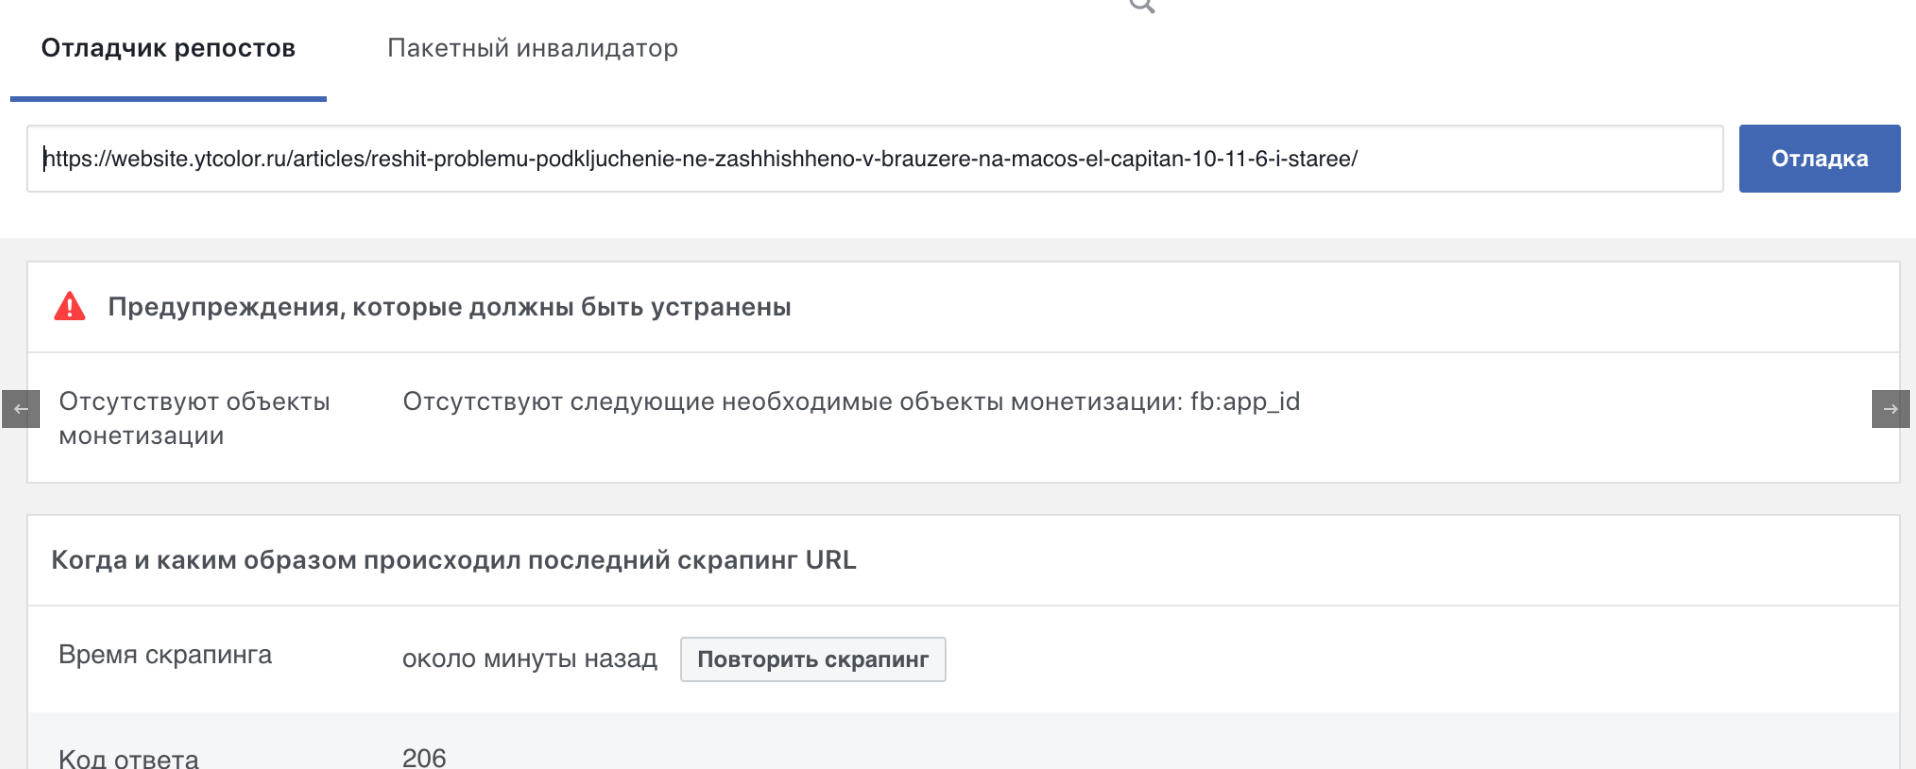1916x769 pixels.
Task: Click the fb:app_id text in the warning
Action: pos(1244,402)
